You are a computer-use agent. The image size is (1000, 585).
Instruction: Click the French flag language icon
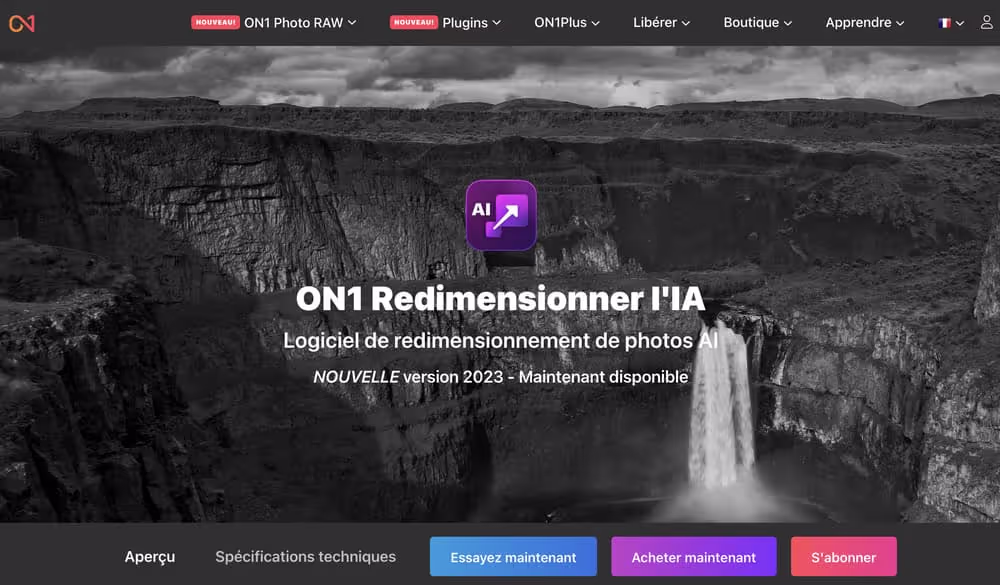(945, 23)
